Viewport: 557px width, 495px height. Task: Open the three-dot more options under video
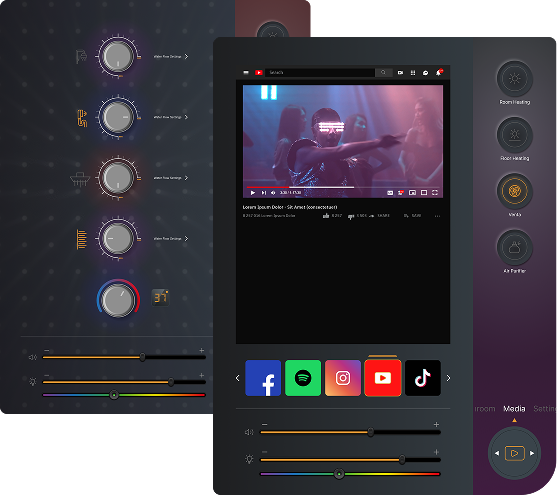[x=437, y=216]
